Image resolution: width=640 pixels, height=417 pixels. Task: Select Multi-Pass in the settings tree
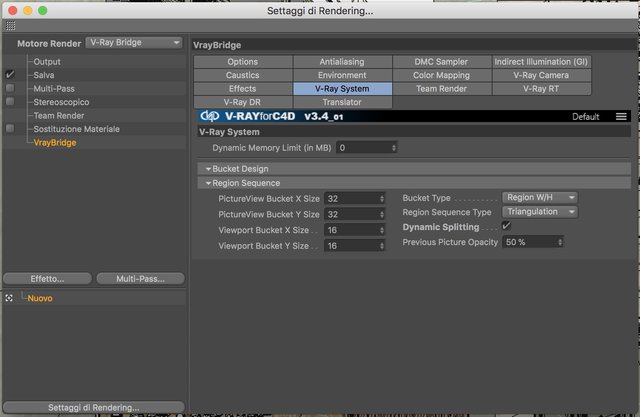coord(54,89)
